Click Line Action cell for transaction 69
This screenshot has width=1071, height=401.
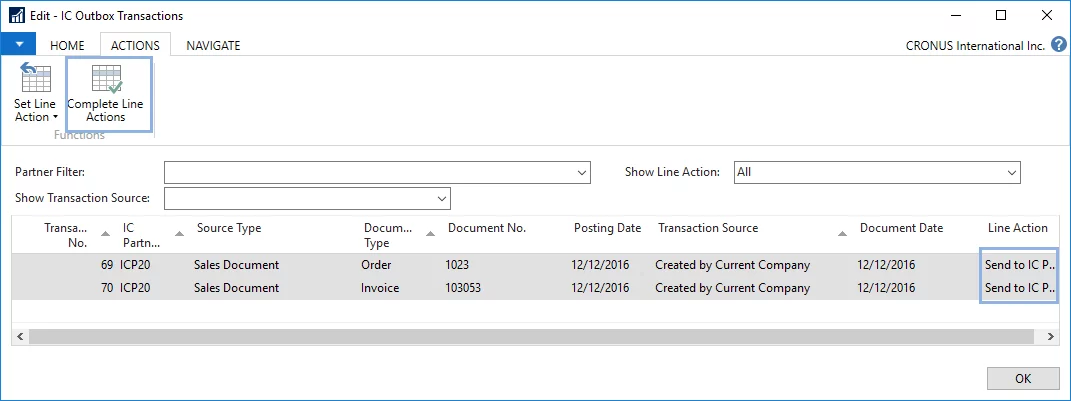click(1019, 265)
